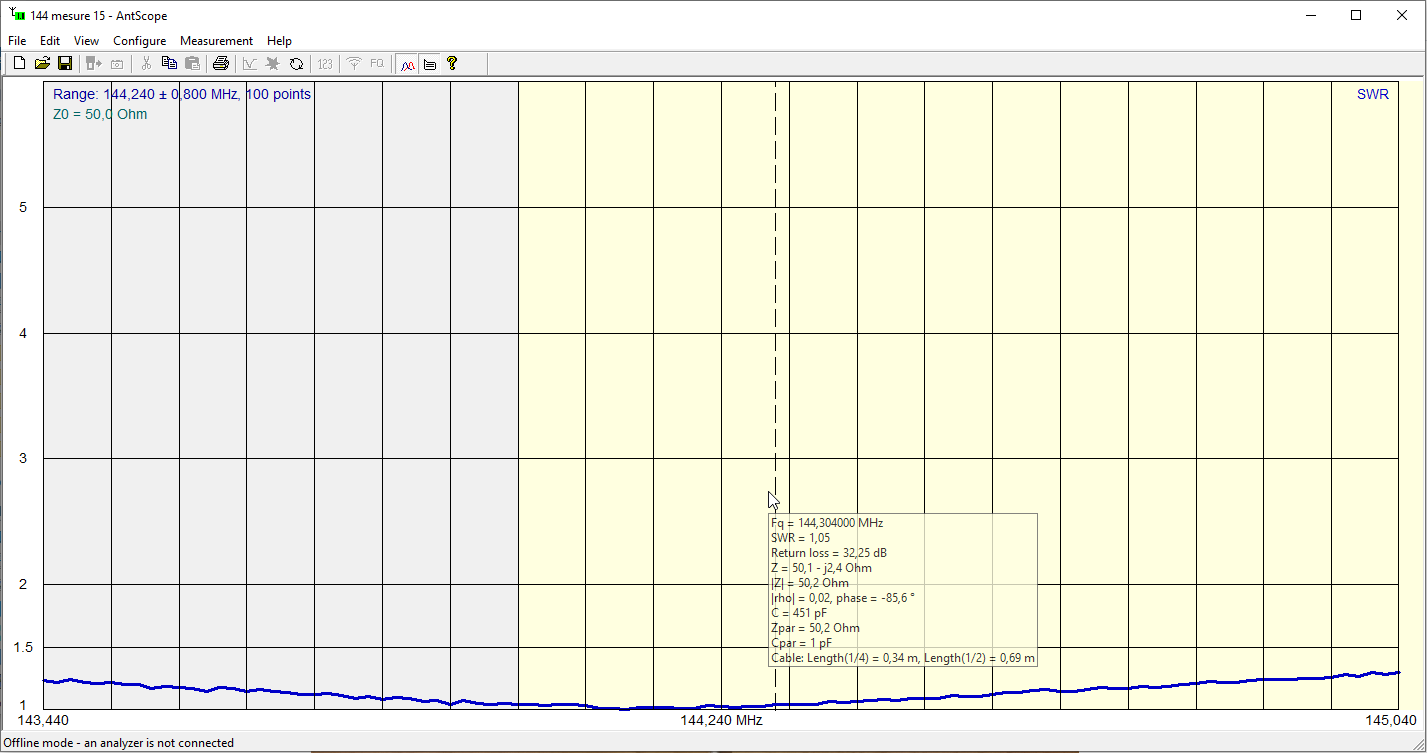Click the 145,040 end frequency label

[x=1391, y=720]
